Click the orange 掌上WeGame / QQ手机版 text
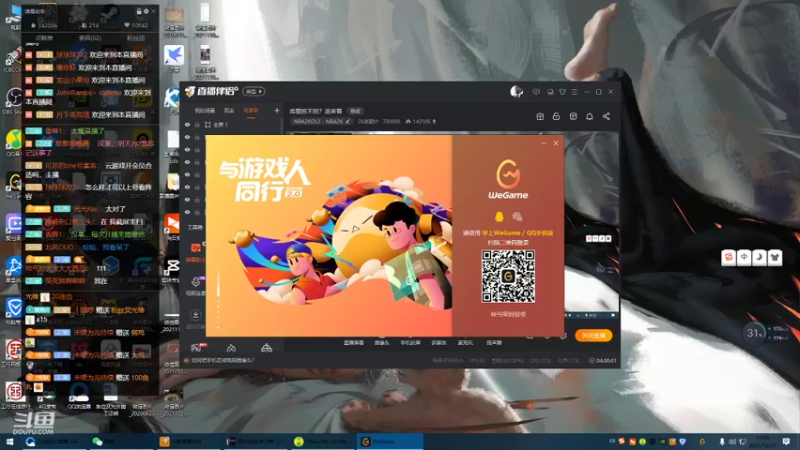 click(x=517, y=233)
